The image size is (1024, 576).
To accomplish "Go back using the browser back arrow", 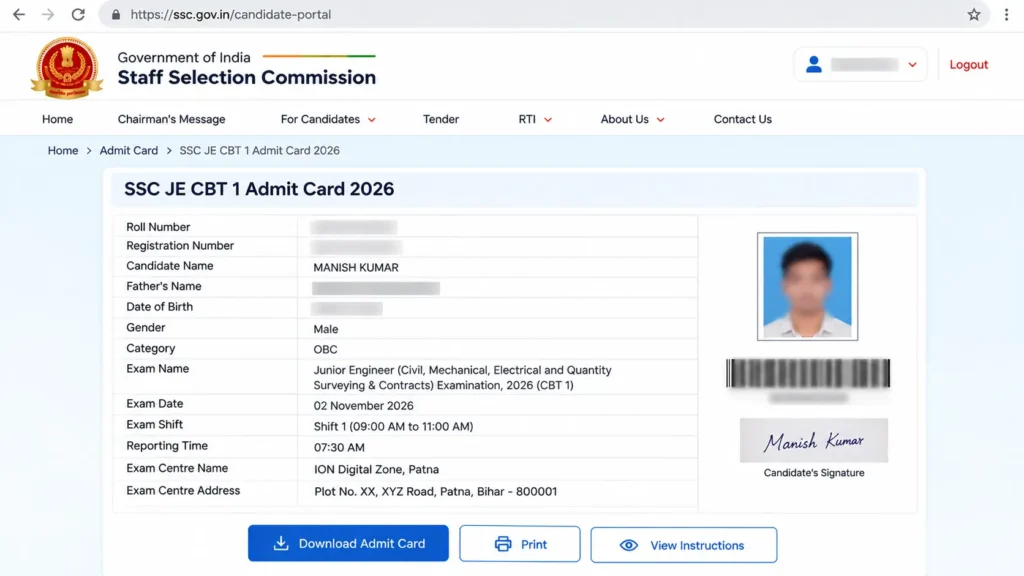I will click(x=19, y=14).
